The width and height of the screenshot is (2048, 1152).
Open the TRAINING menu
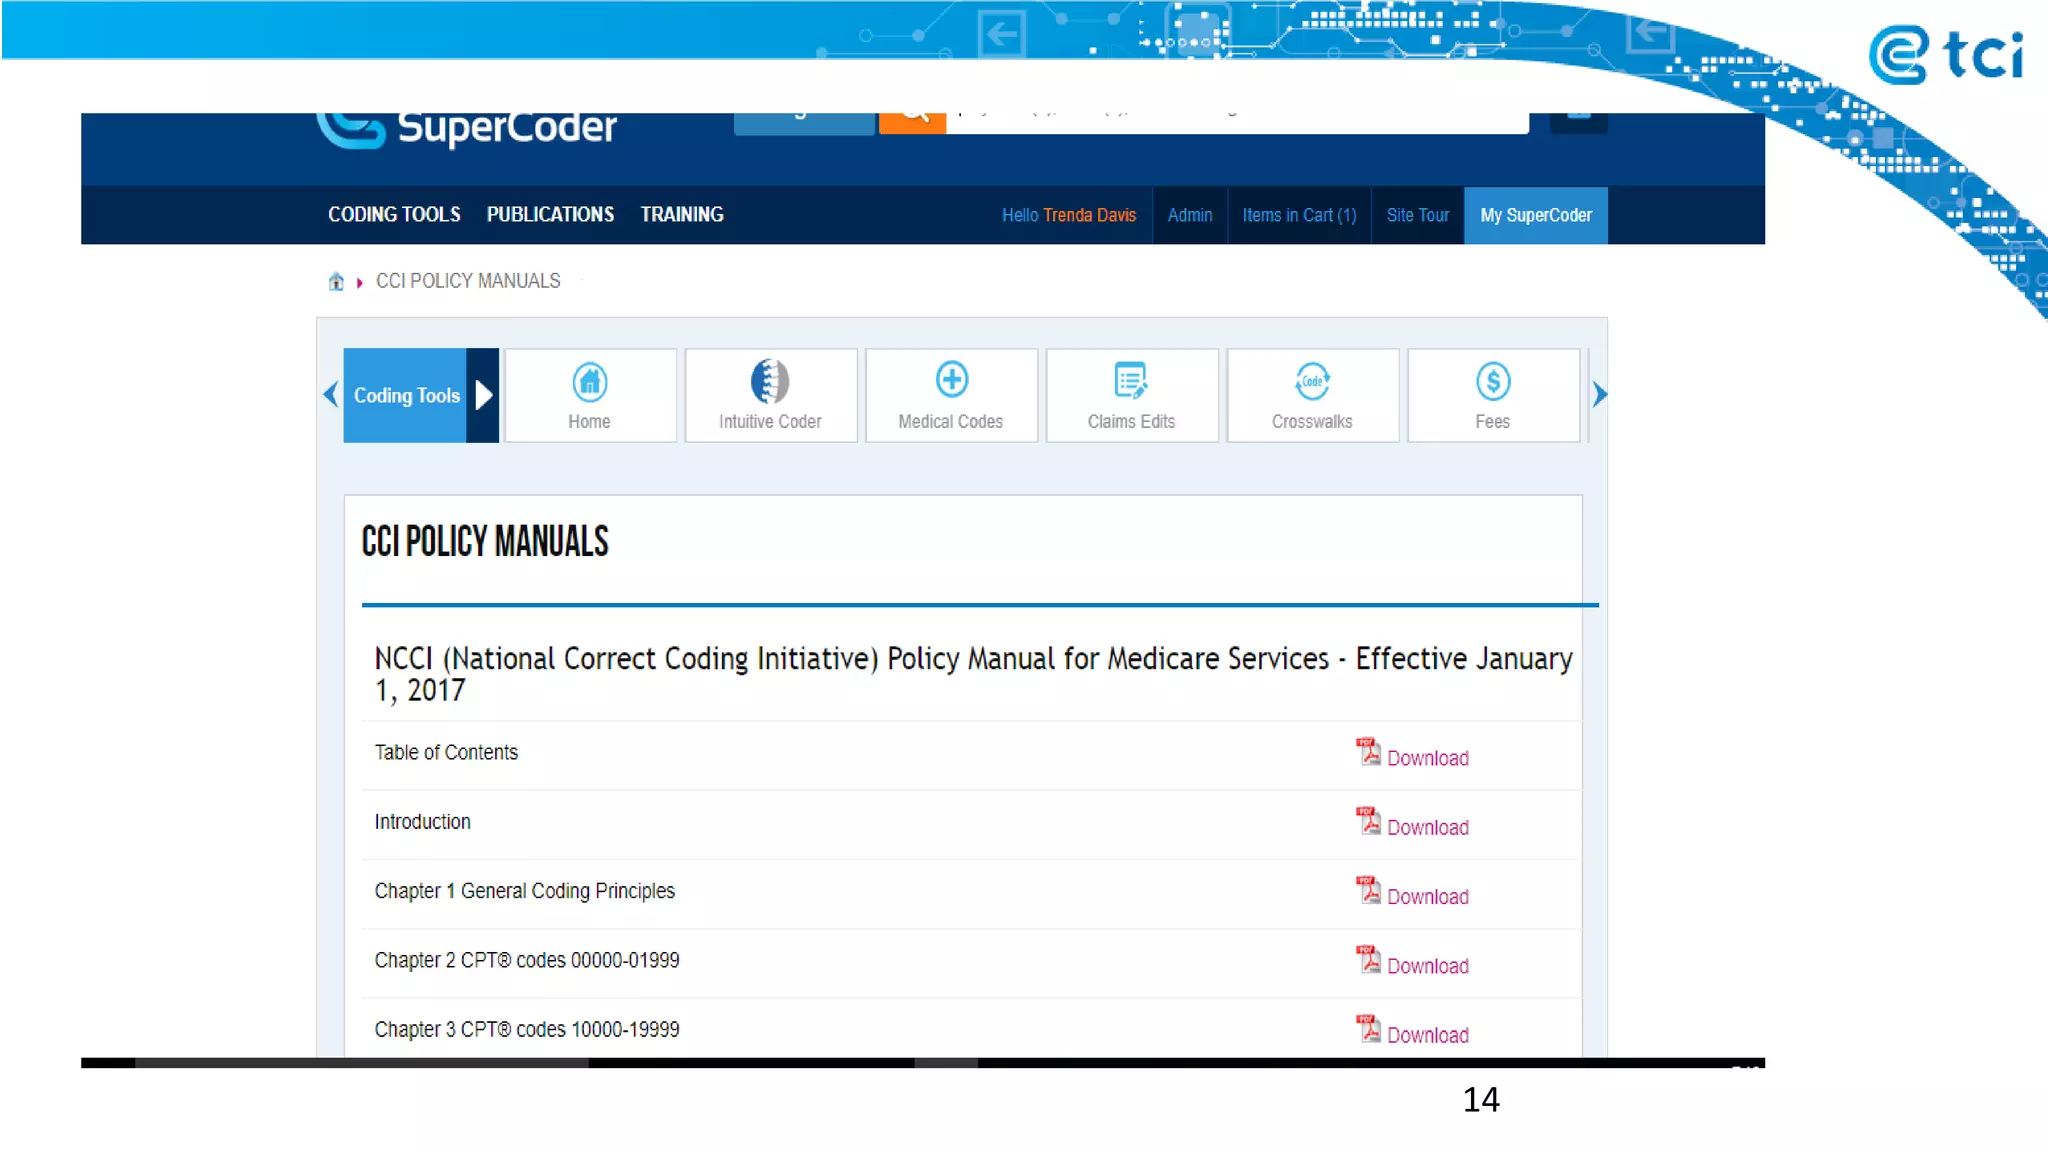click(682, 215)
